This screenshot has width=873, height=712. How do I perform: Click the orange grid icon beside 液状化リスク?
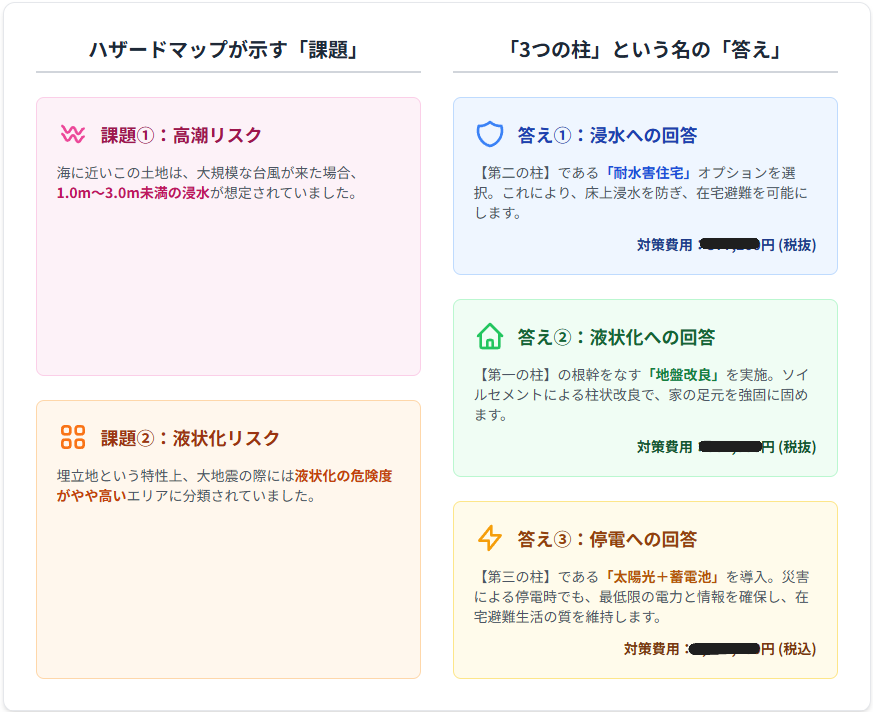(x=72, y=437)
